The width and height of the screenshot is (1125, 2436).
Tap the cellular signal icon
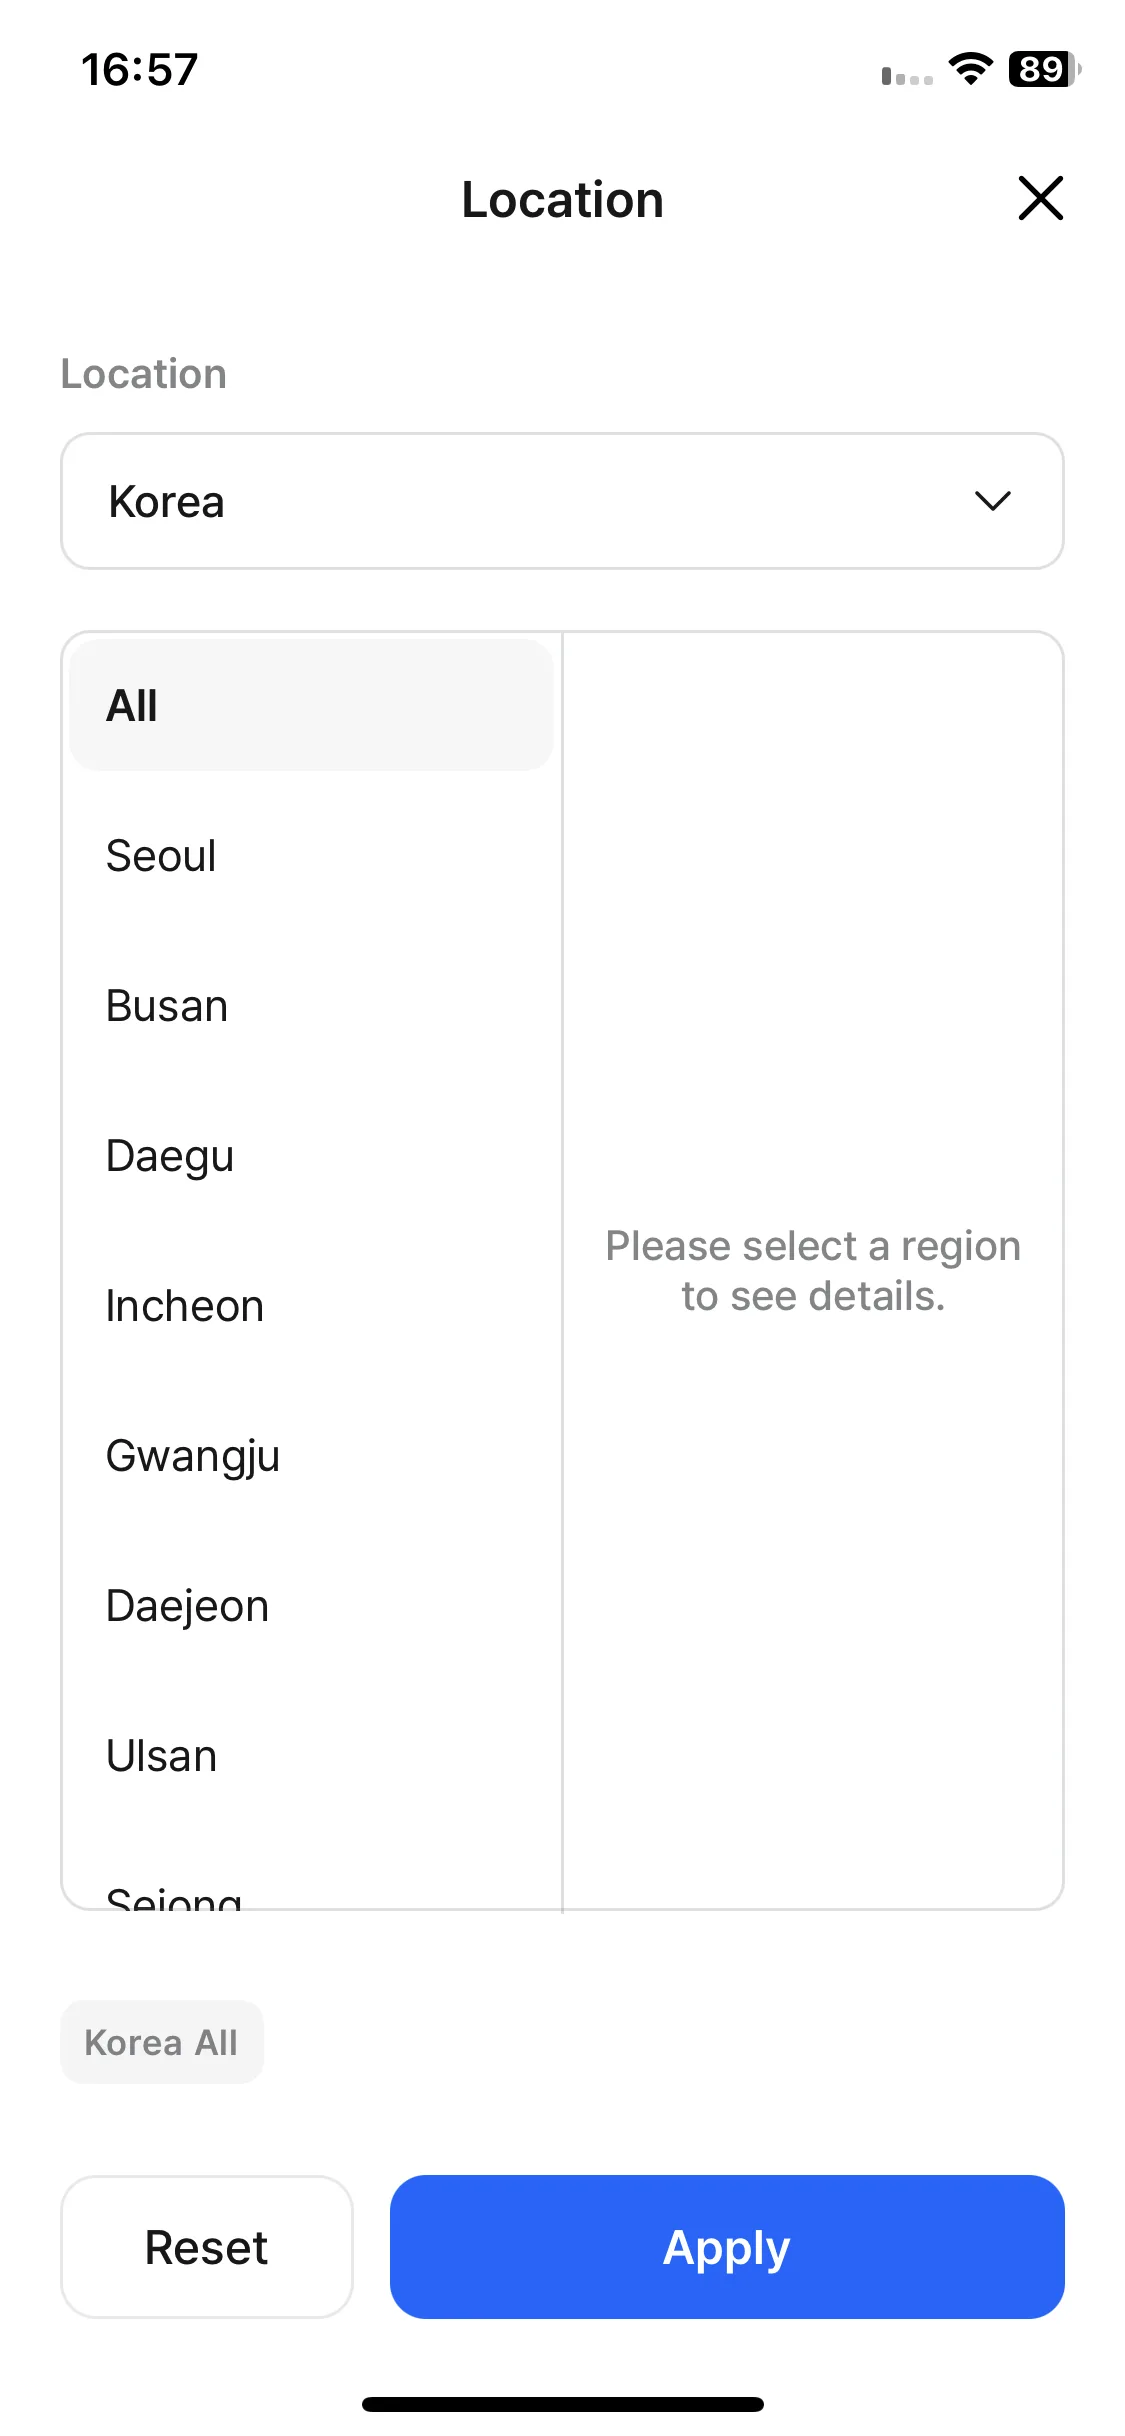tap(907, 75)
